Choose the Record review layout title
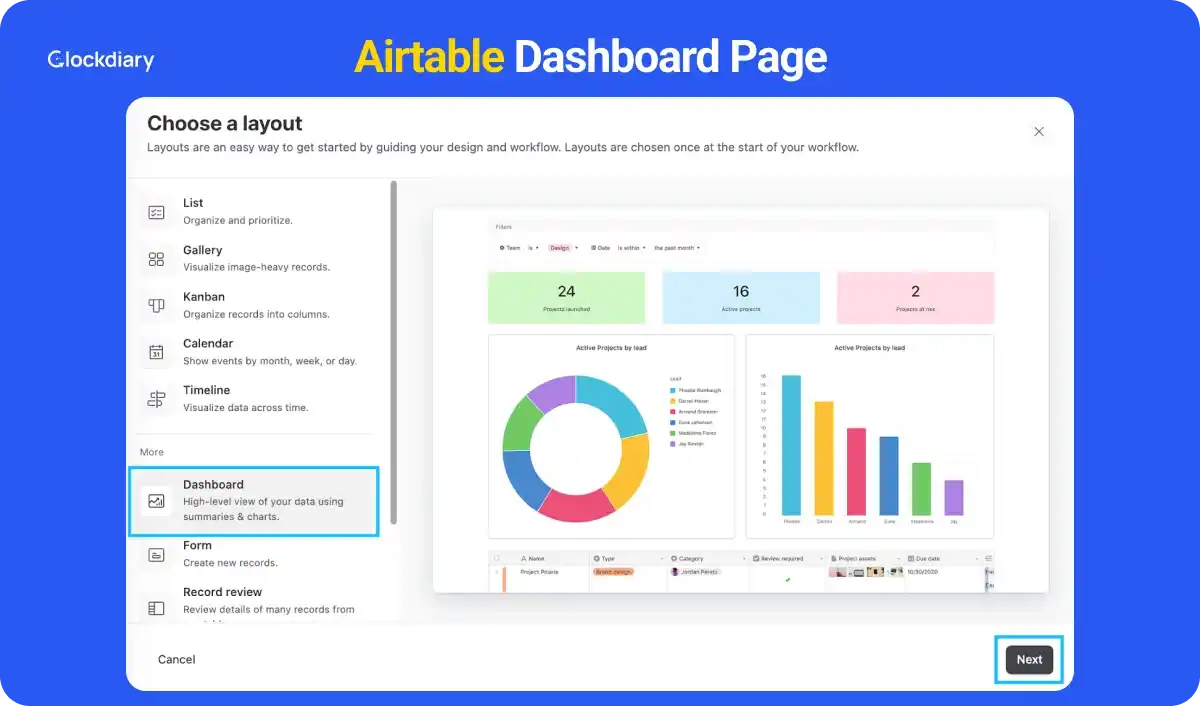The width and height of the screenshot is (1200, 706). coord(222,592)
